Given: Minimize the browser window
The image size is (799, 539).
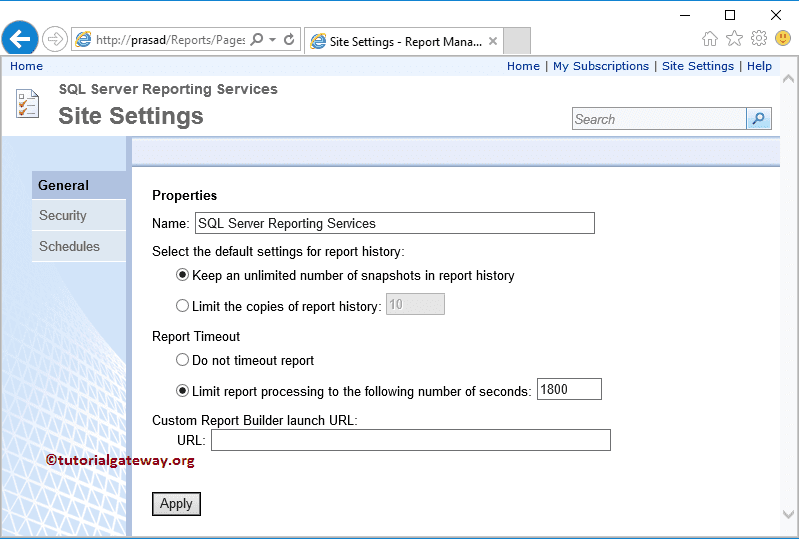Looking at the screenshot, I should click(685, 15).
